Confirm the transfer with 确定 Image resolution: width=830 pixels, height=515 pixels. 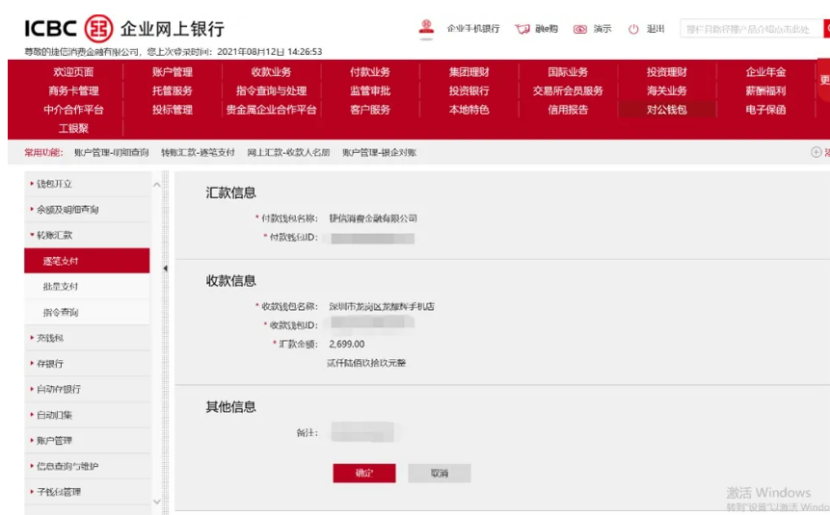click(364, 473)
